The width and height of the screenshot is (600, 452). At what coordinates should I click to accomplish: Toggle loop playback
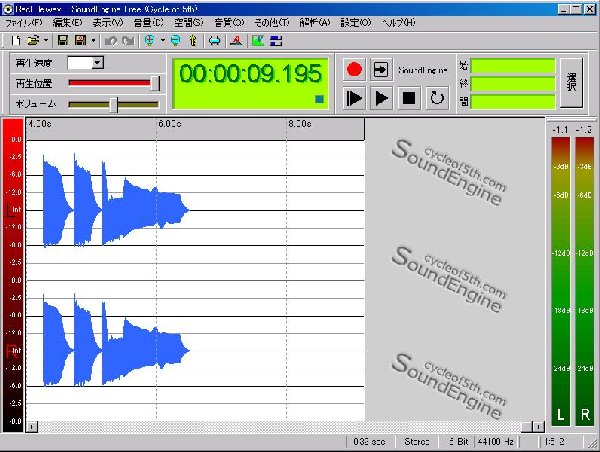pos(436,98)
